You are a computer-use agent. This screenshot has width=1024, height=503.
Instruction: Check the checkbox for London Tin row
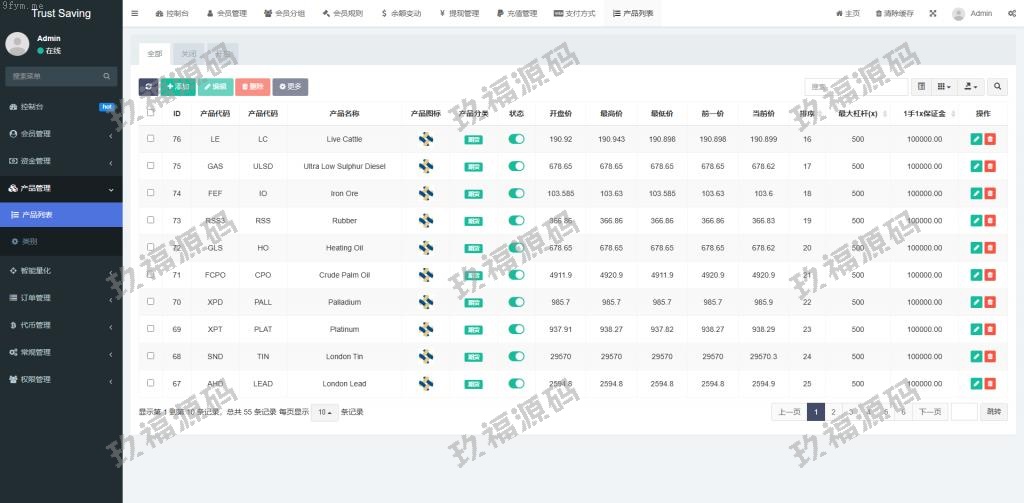click(x=151, y=356)
